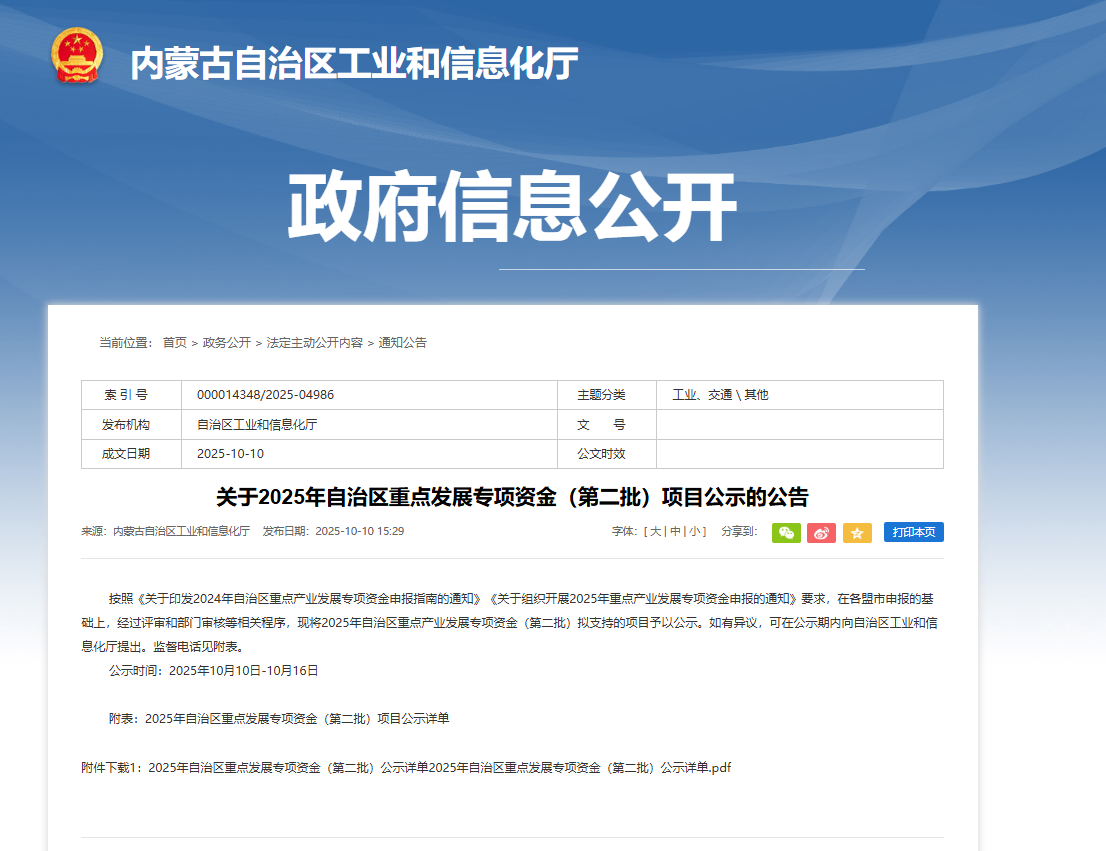
Task: Share article via green WeChat icon
Action: coord(786,533)
